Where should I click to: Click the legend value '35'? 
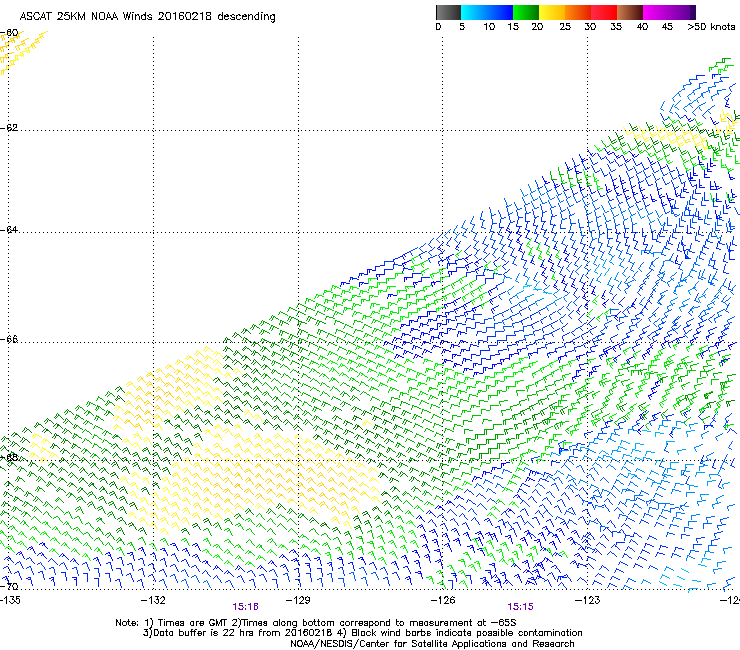tap(616, 27)
